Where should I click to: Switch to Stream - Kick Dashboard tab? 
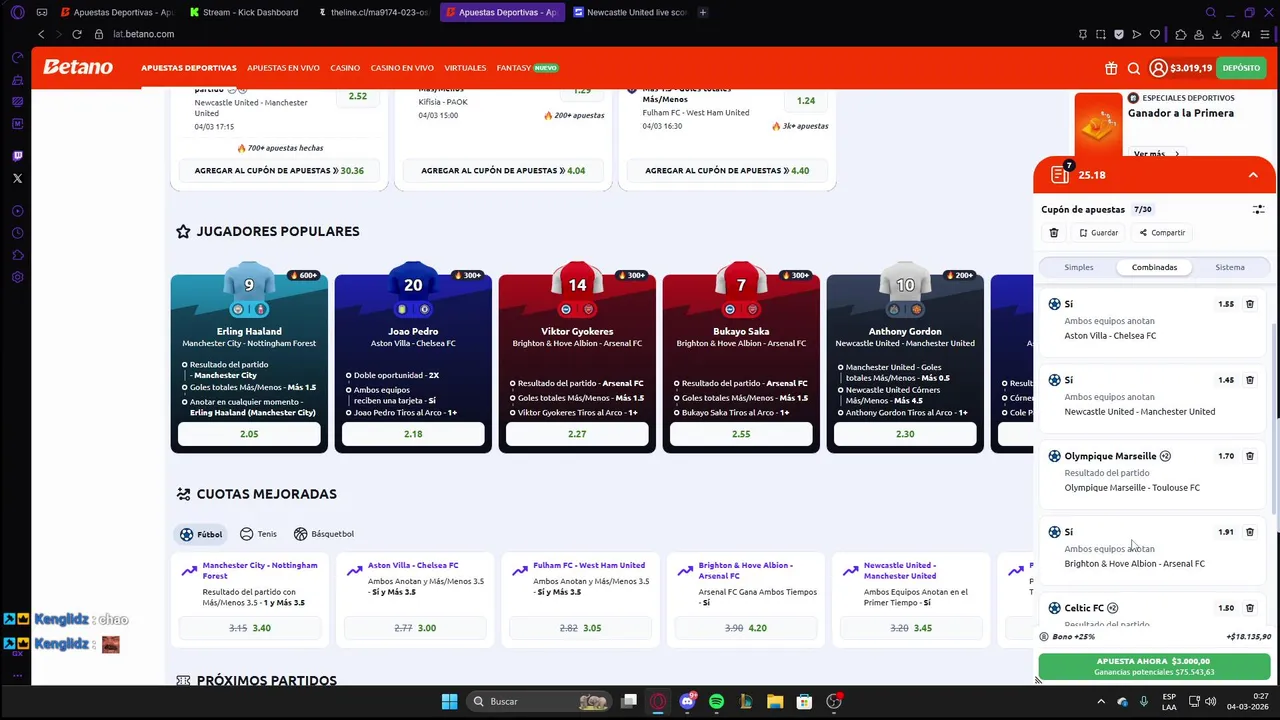point(244,12)
